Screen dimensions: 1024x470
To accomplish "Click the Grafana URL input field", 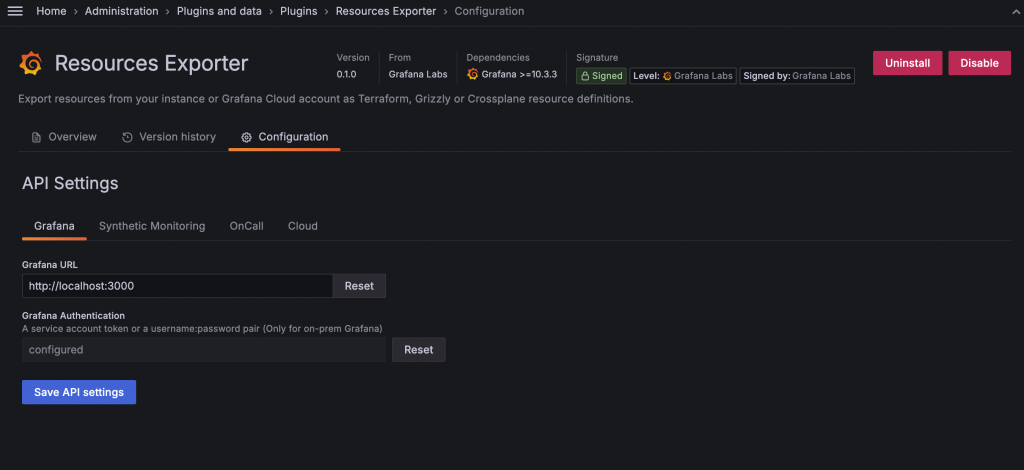I will coord(178,286).
